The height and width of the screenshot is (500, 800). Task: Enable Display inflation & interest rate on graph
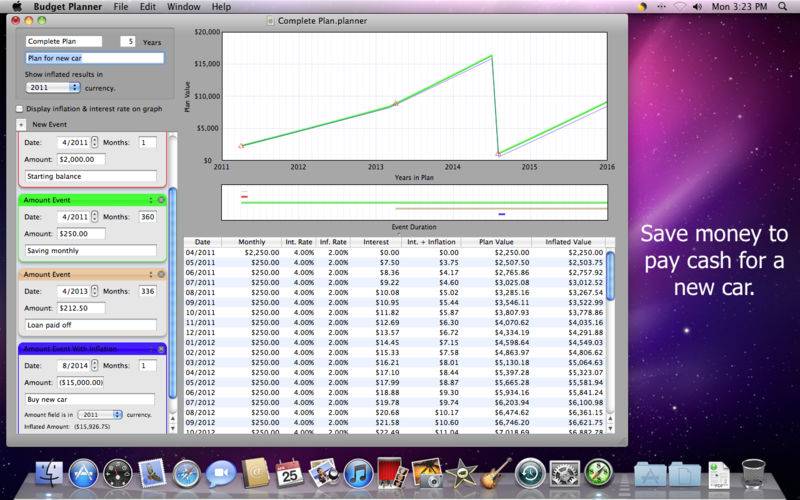[19, 109]
